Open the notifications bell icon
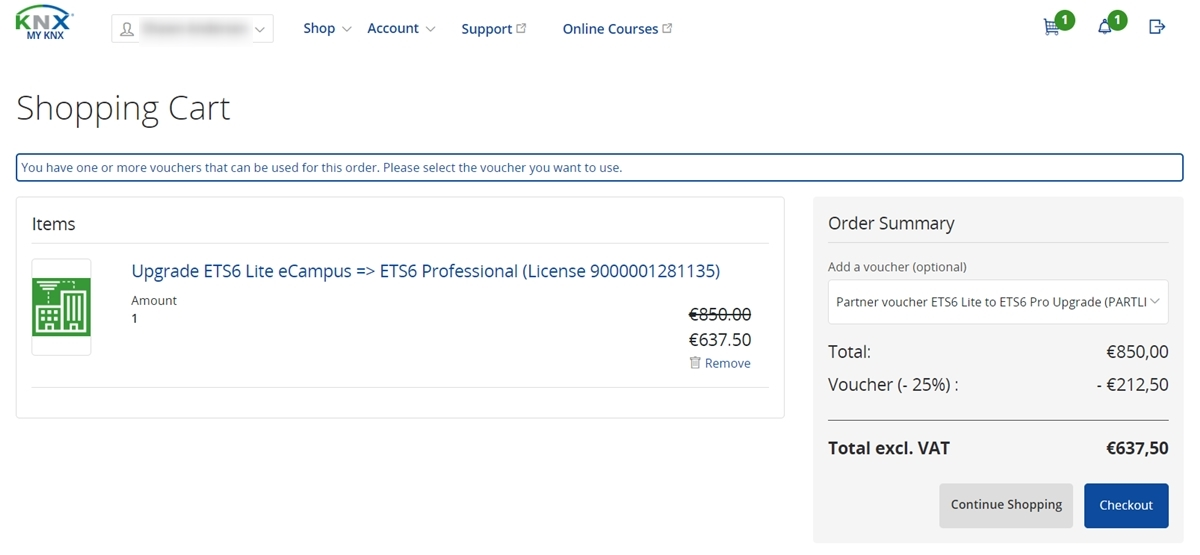The image size is (1200, 555). (1105, 28)
